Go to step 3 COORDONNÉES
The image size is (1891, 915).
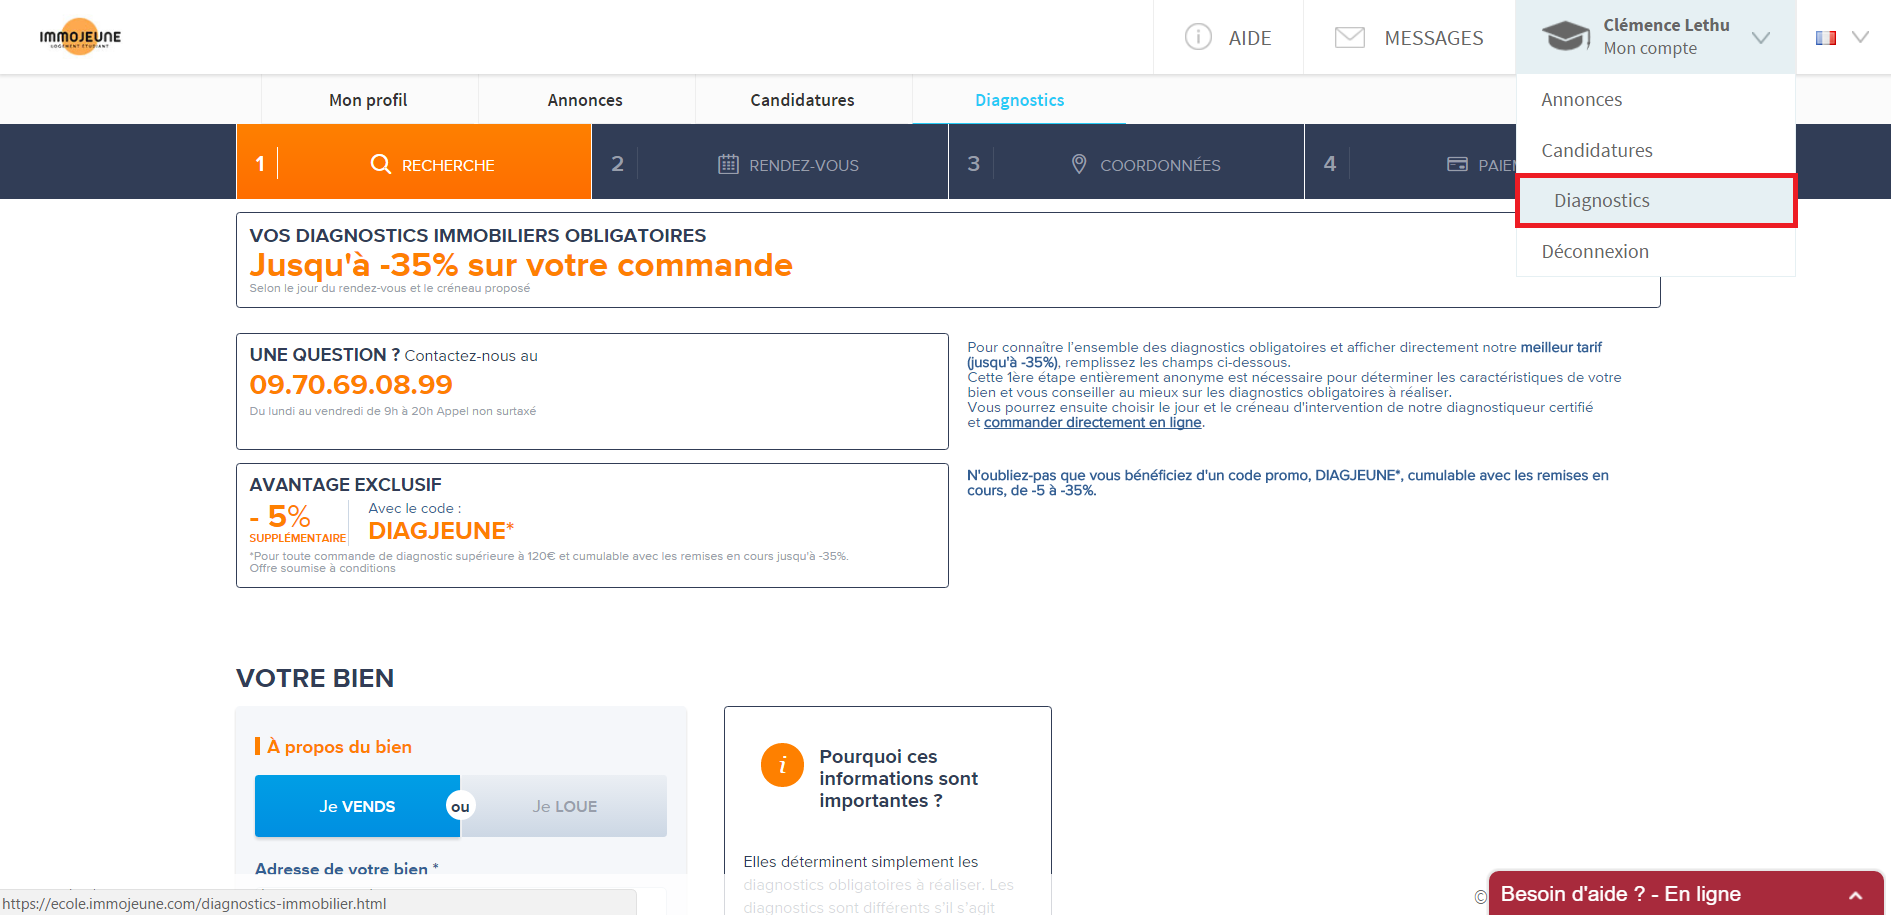click(1126, 162)
